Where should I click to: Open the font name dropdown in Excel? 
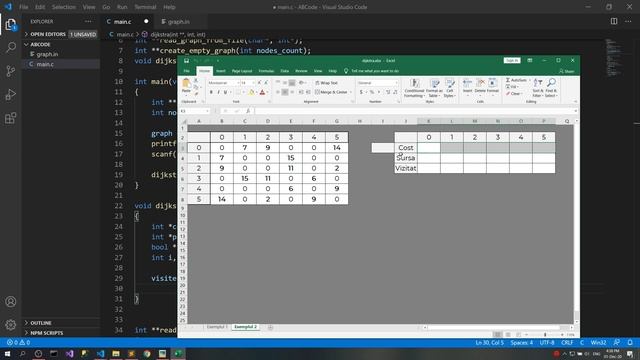click(238, 83)
